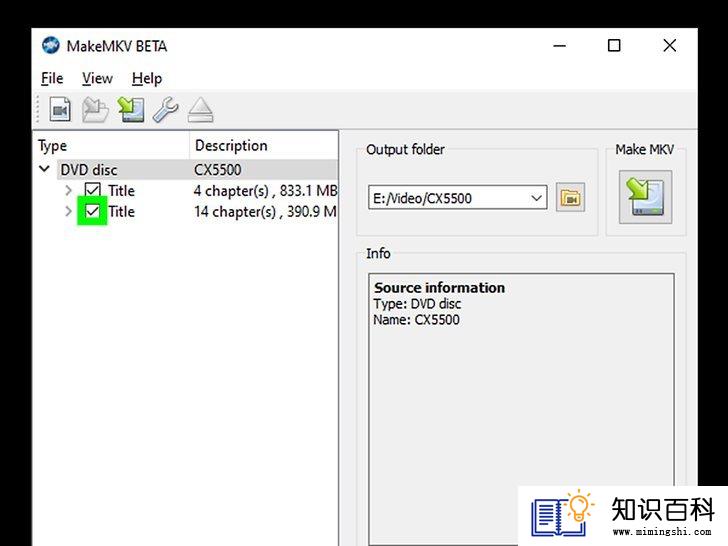This screenshot has height=546, width=728.
Task: Start ripping with the Make MKV button
Action: tap(645, 197)
